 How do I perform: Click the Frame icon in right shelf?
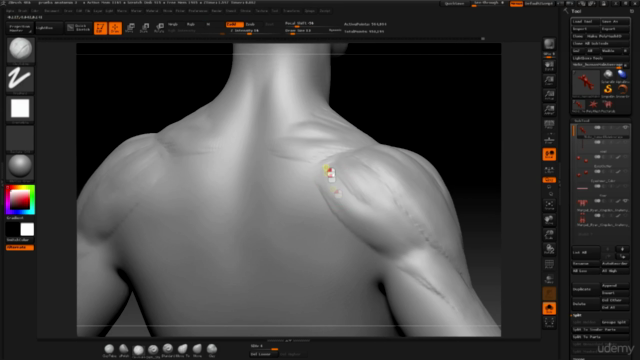pos(549,205)
